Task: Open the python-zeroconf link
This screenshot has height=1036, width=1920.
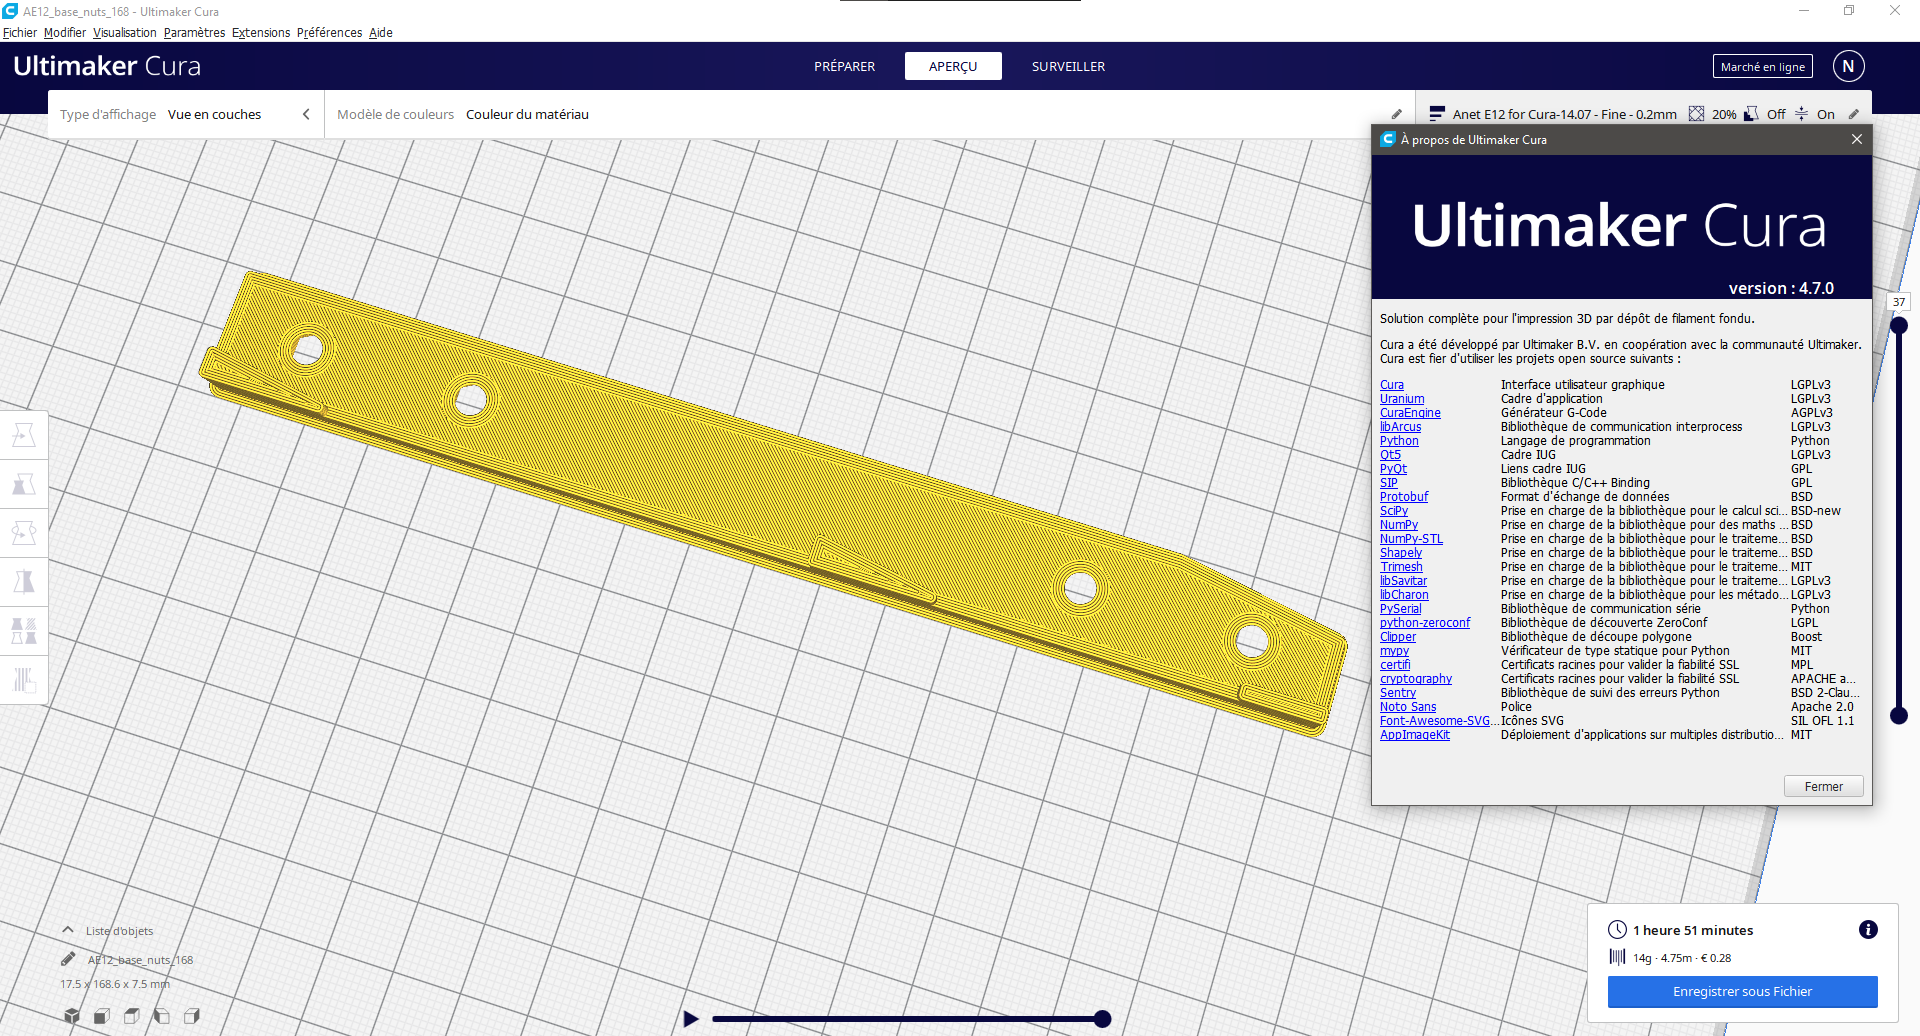Action: [1425, 623]
